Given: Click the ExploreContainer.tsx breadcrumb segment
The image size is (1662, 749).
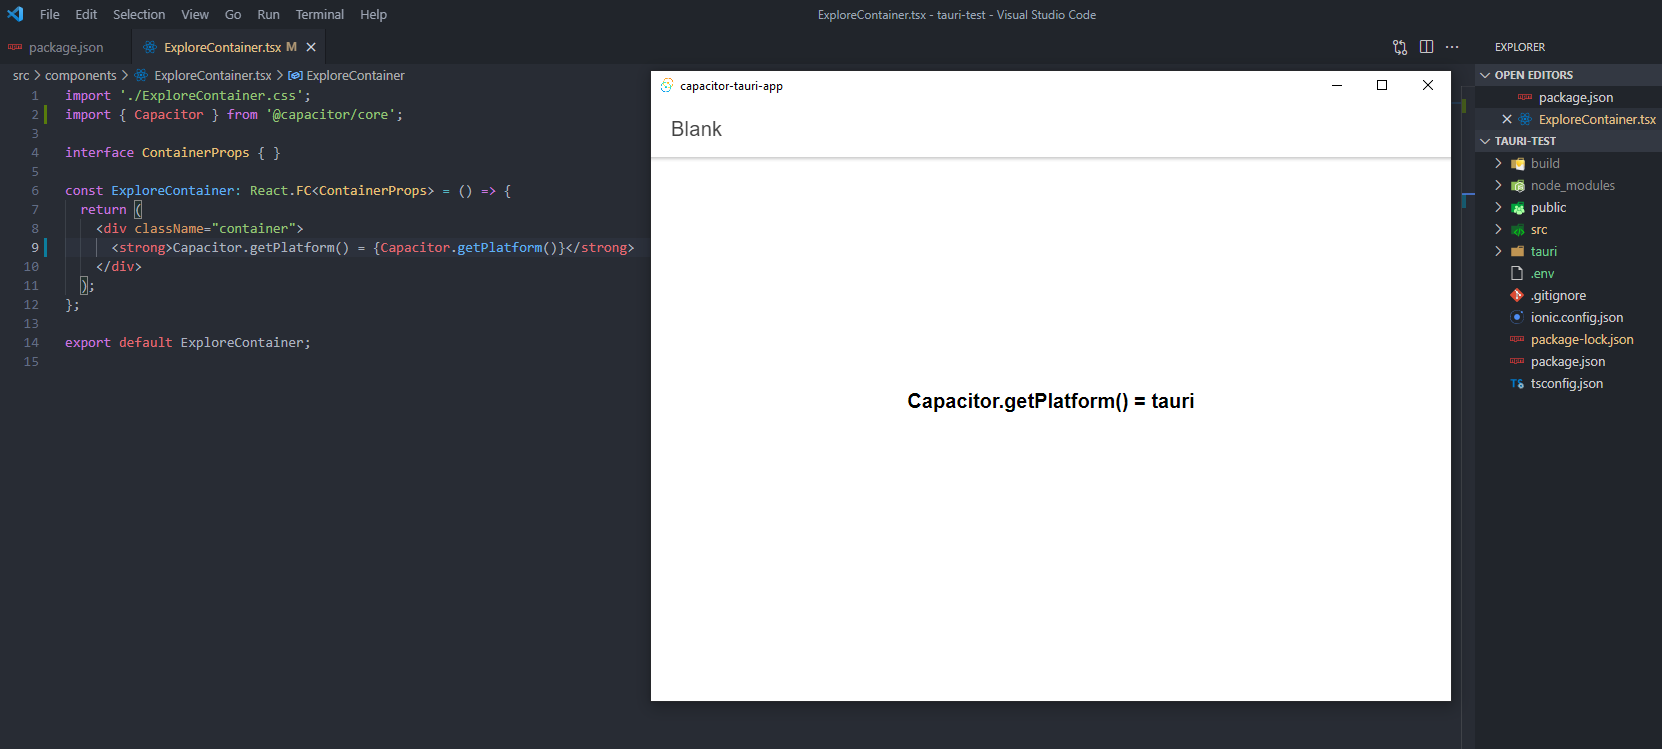Looking at the screenshot, I should [x=212, y=76].
